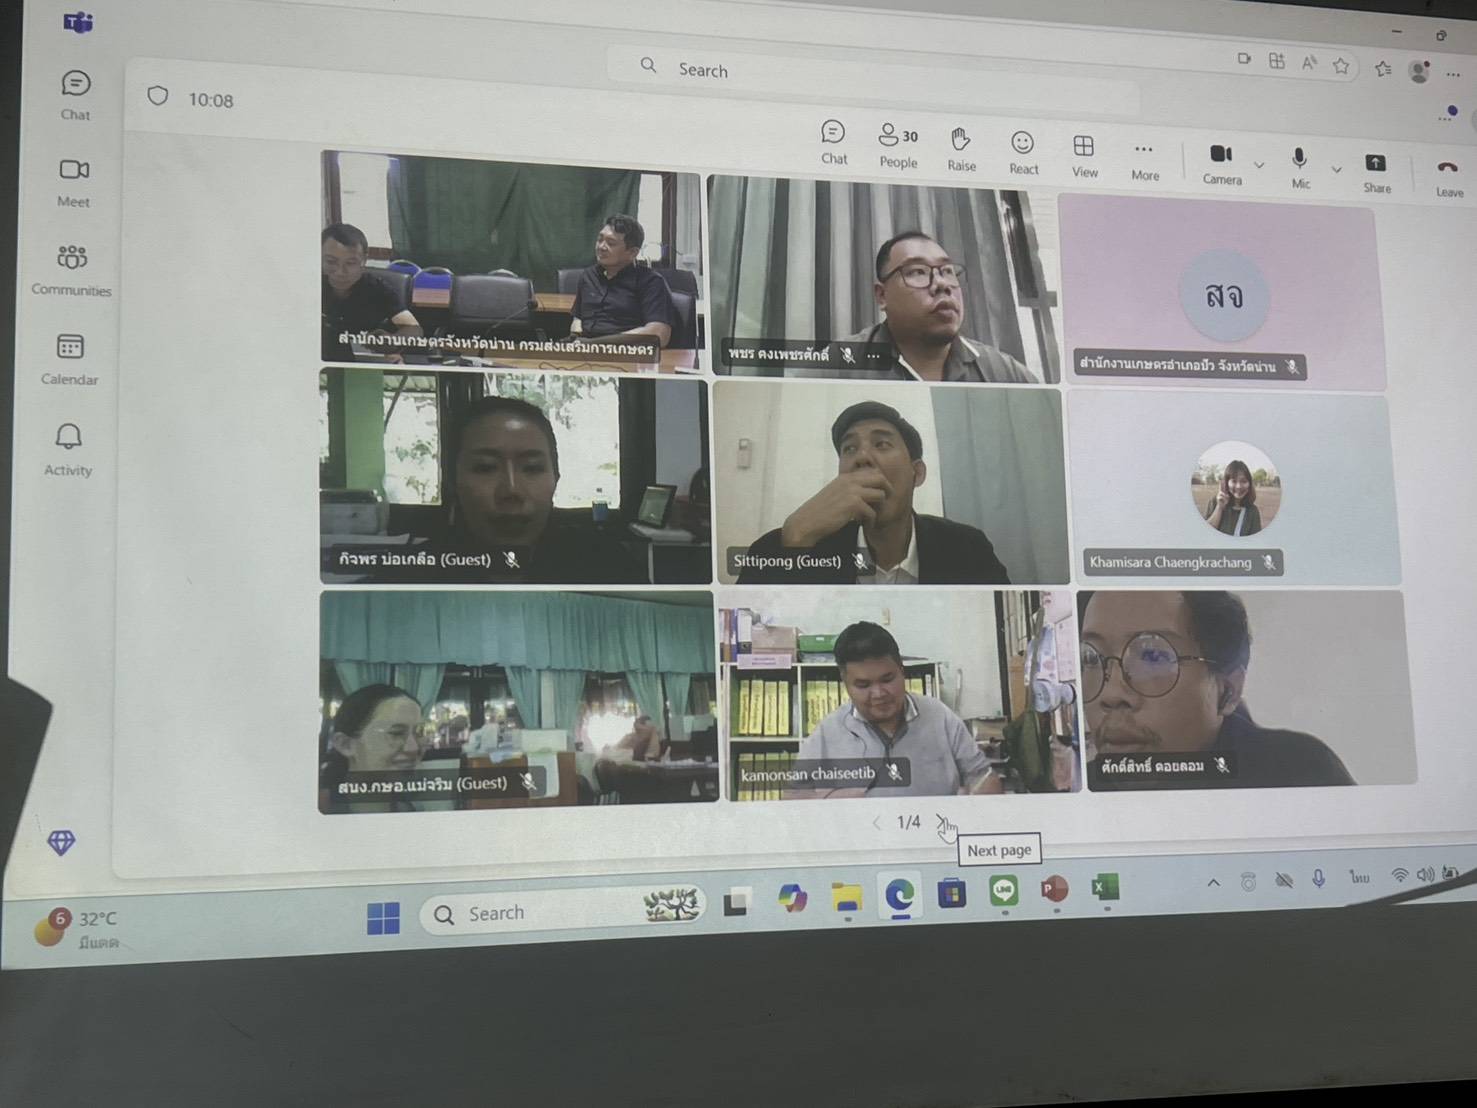Raise your hand in the meeting
Viewport: 1477px width, 1108px height.
(961, 149)
